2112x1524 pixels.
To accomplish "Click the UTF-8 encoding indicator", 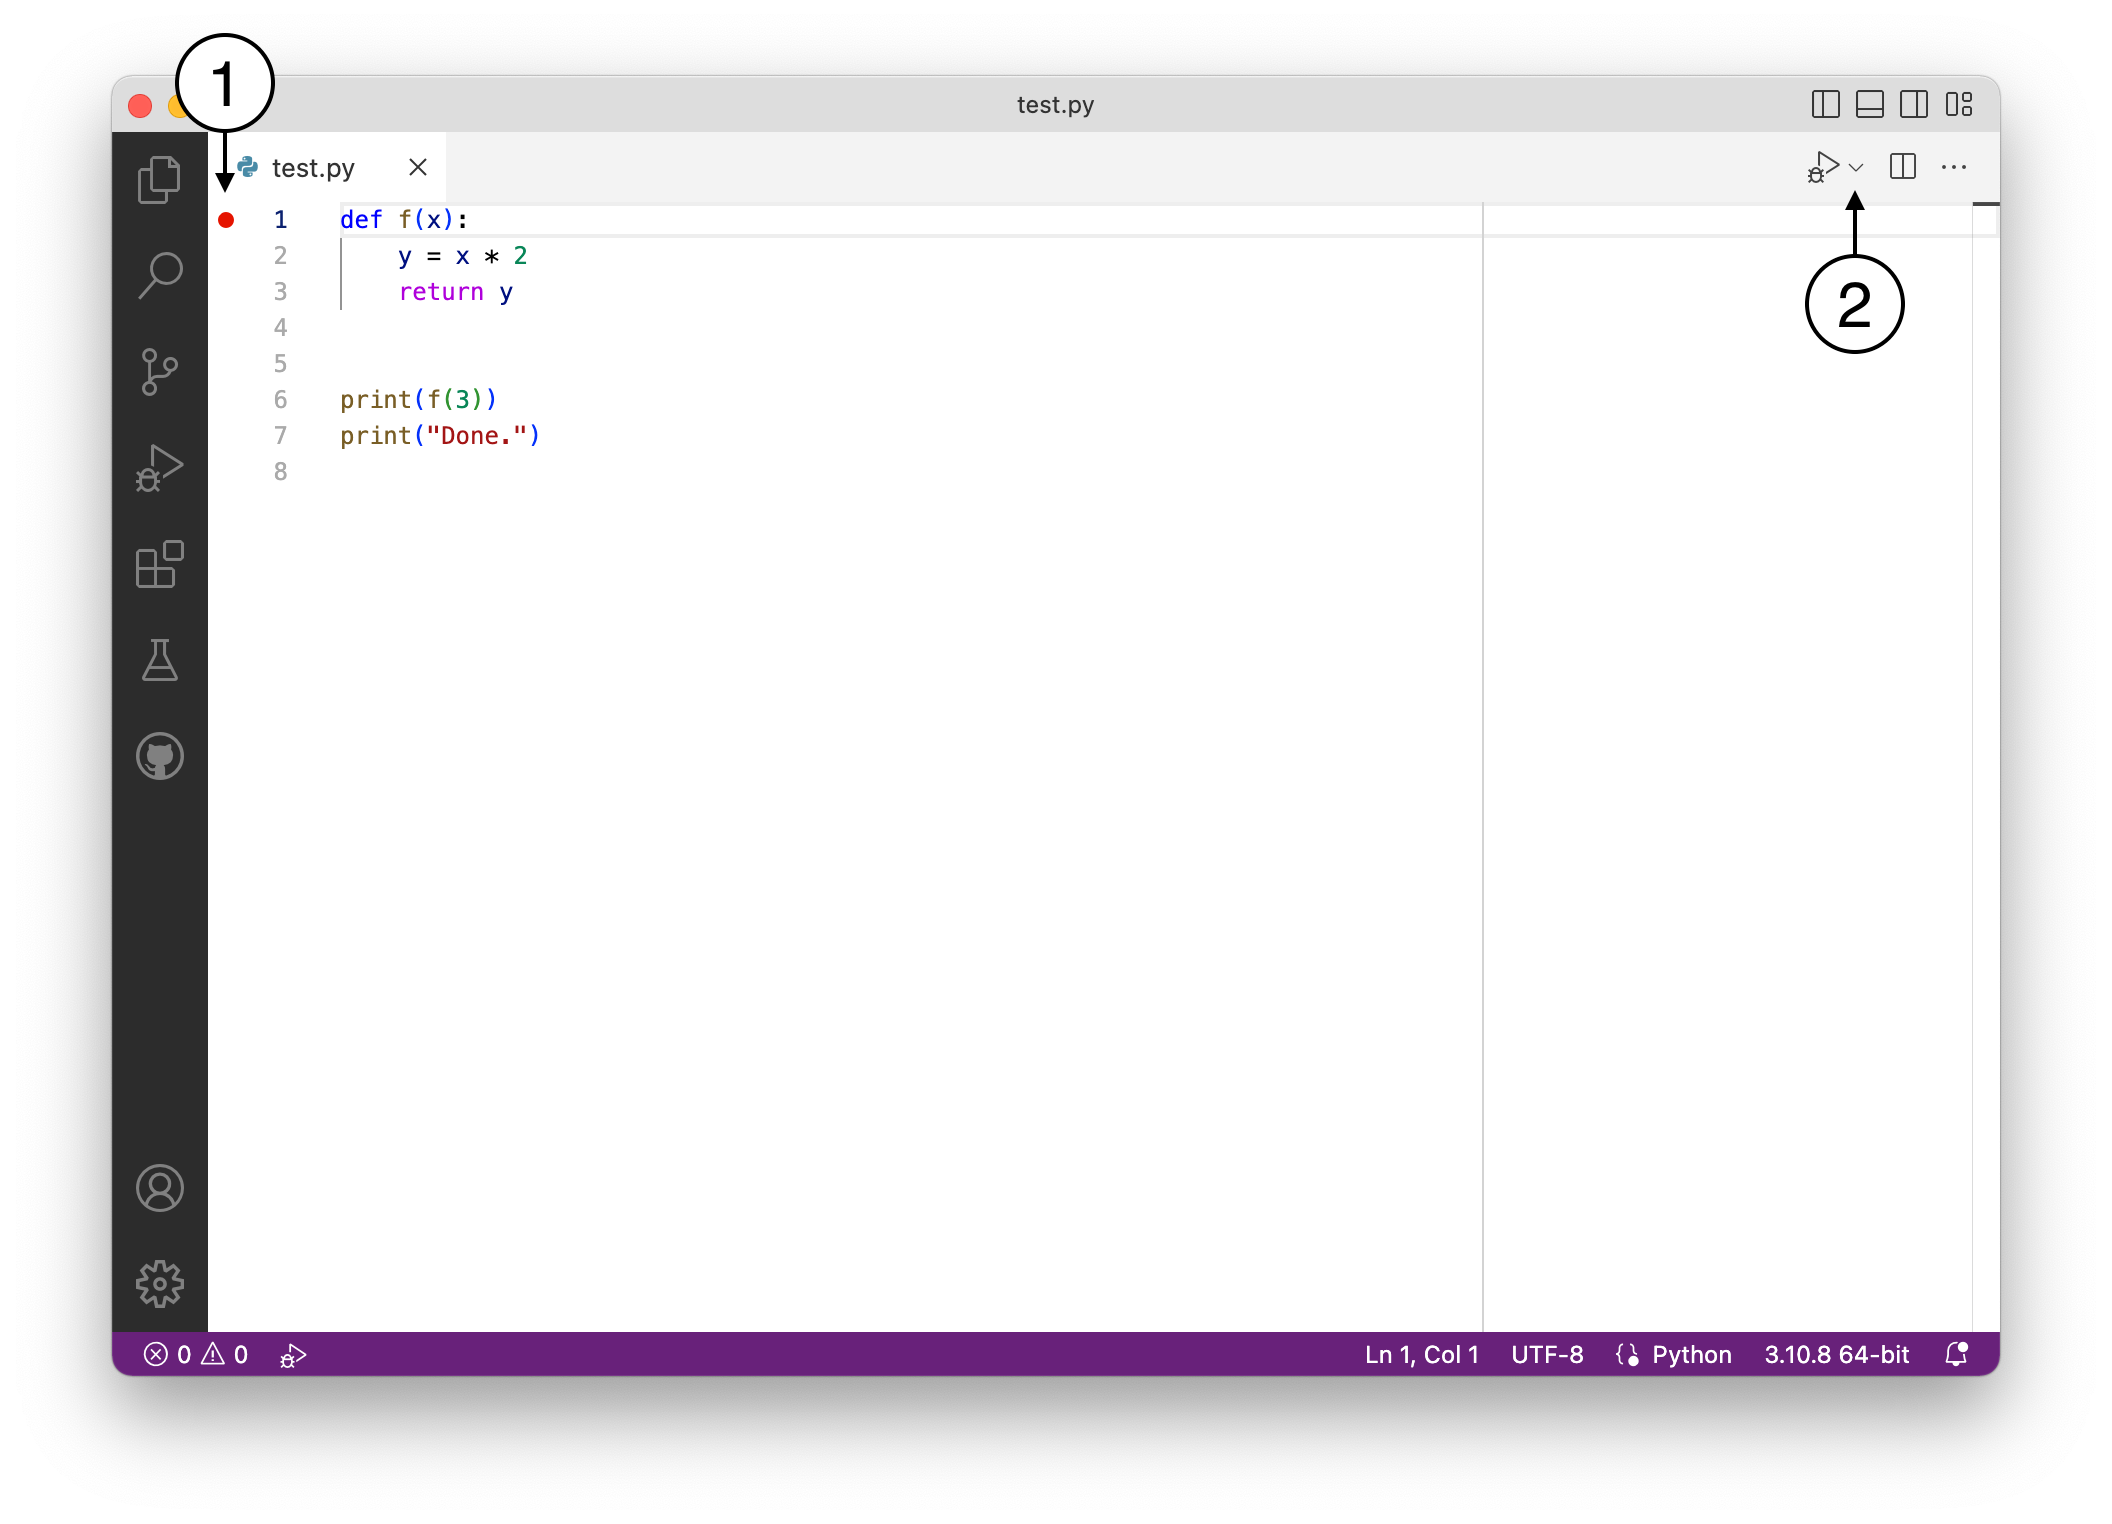I will point(1546,1354).
